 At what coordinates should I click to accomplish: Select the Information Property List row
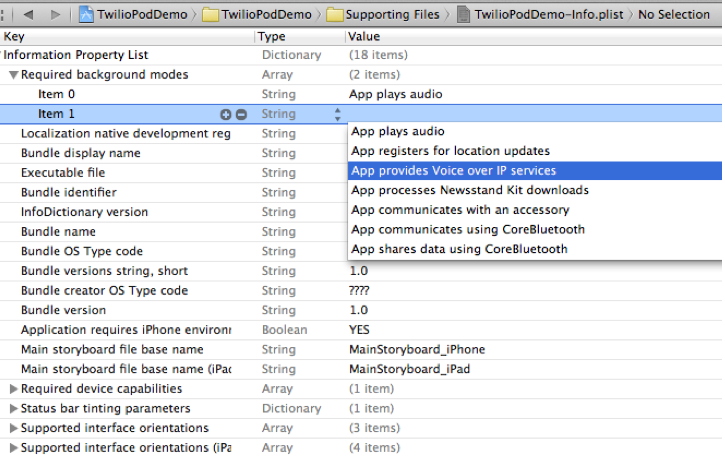pyautogui.click(x=361, y=55)
